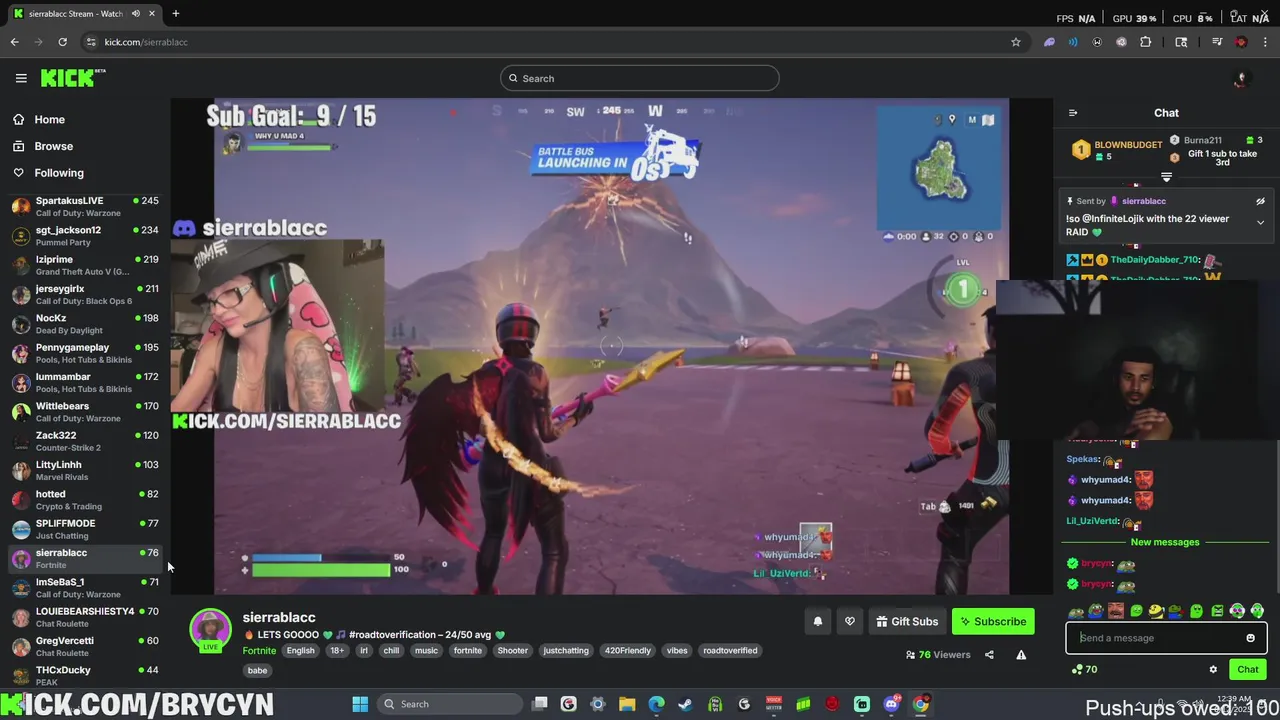Mute the sierrablacc Stream browser tab
This screenshot has height=720, width=1280.
[135, 14]
